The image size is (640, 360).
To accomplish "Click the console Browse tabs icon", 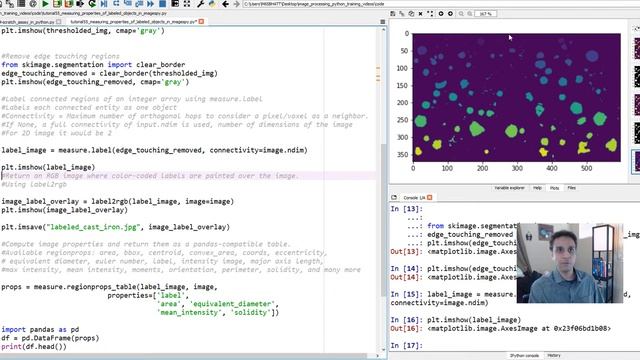I will tap(394, 198).
